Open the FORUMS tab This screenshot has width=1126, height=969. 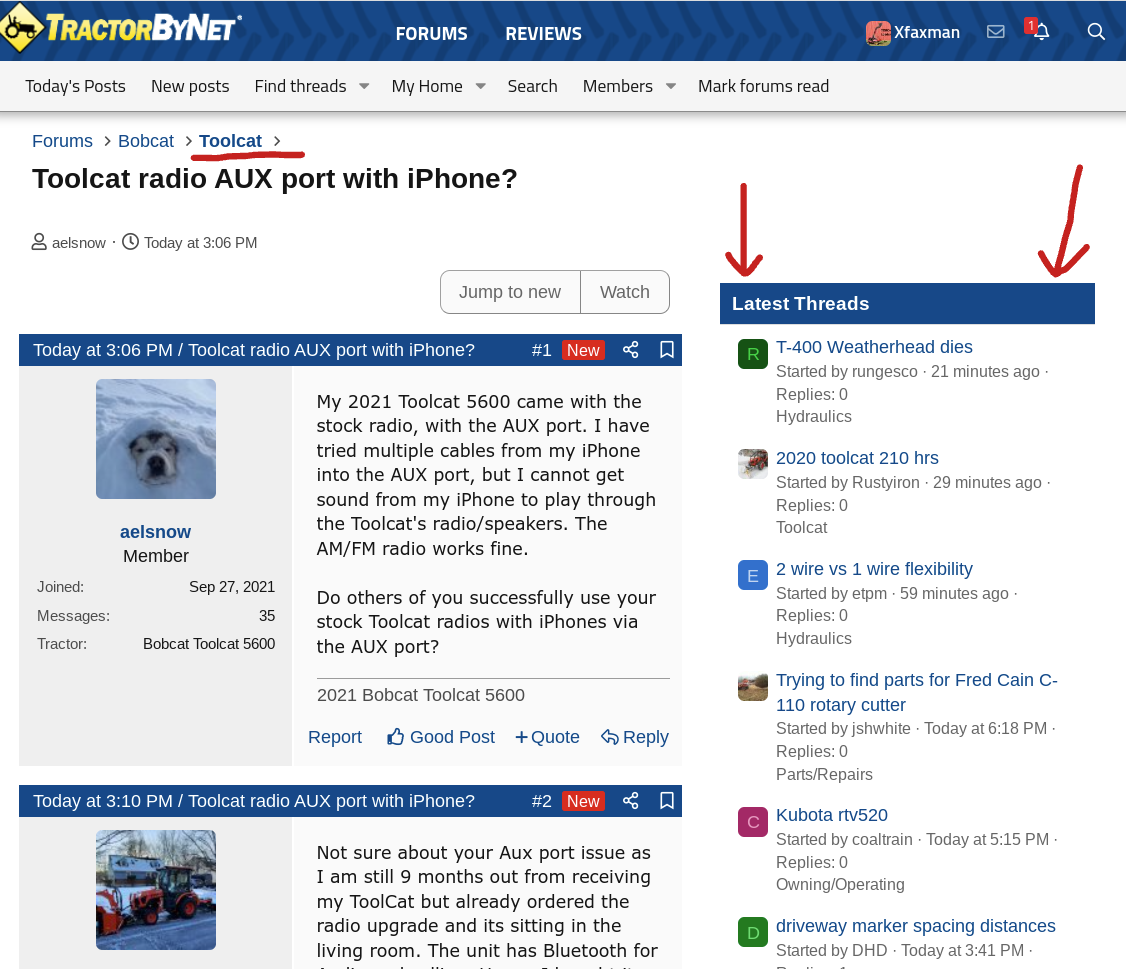click(x=431, y=33)
